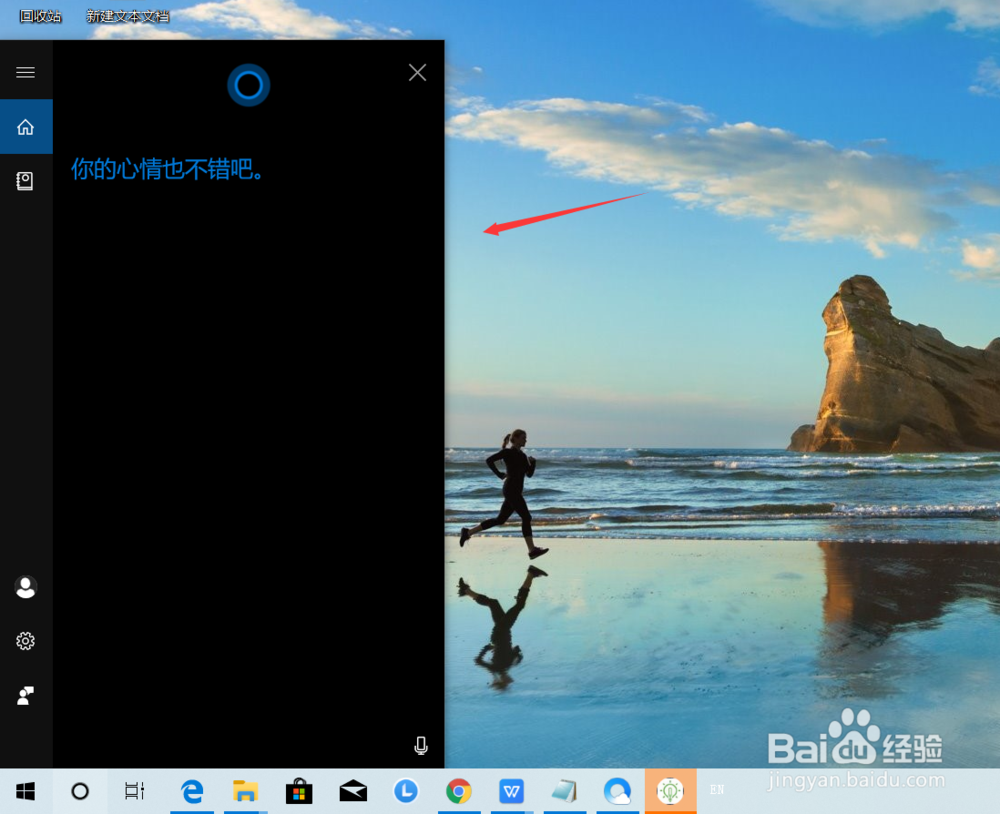Open WPS Writer from taskbar
Image resolution: width=1000 pixels, height=814 pixels.
coord(511,791)
